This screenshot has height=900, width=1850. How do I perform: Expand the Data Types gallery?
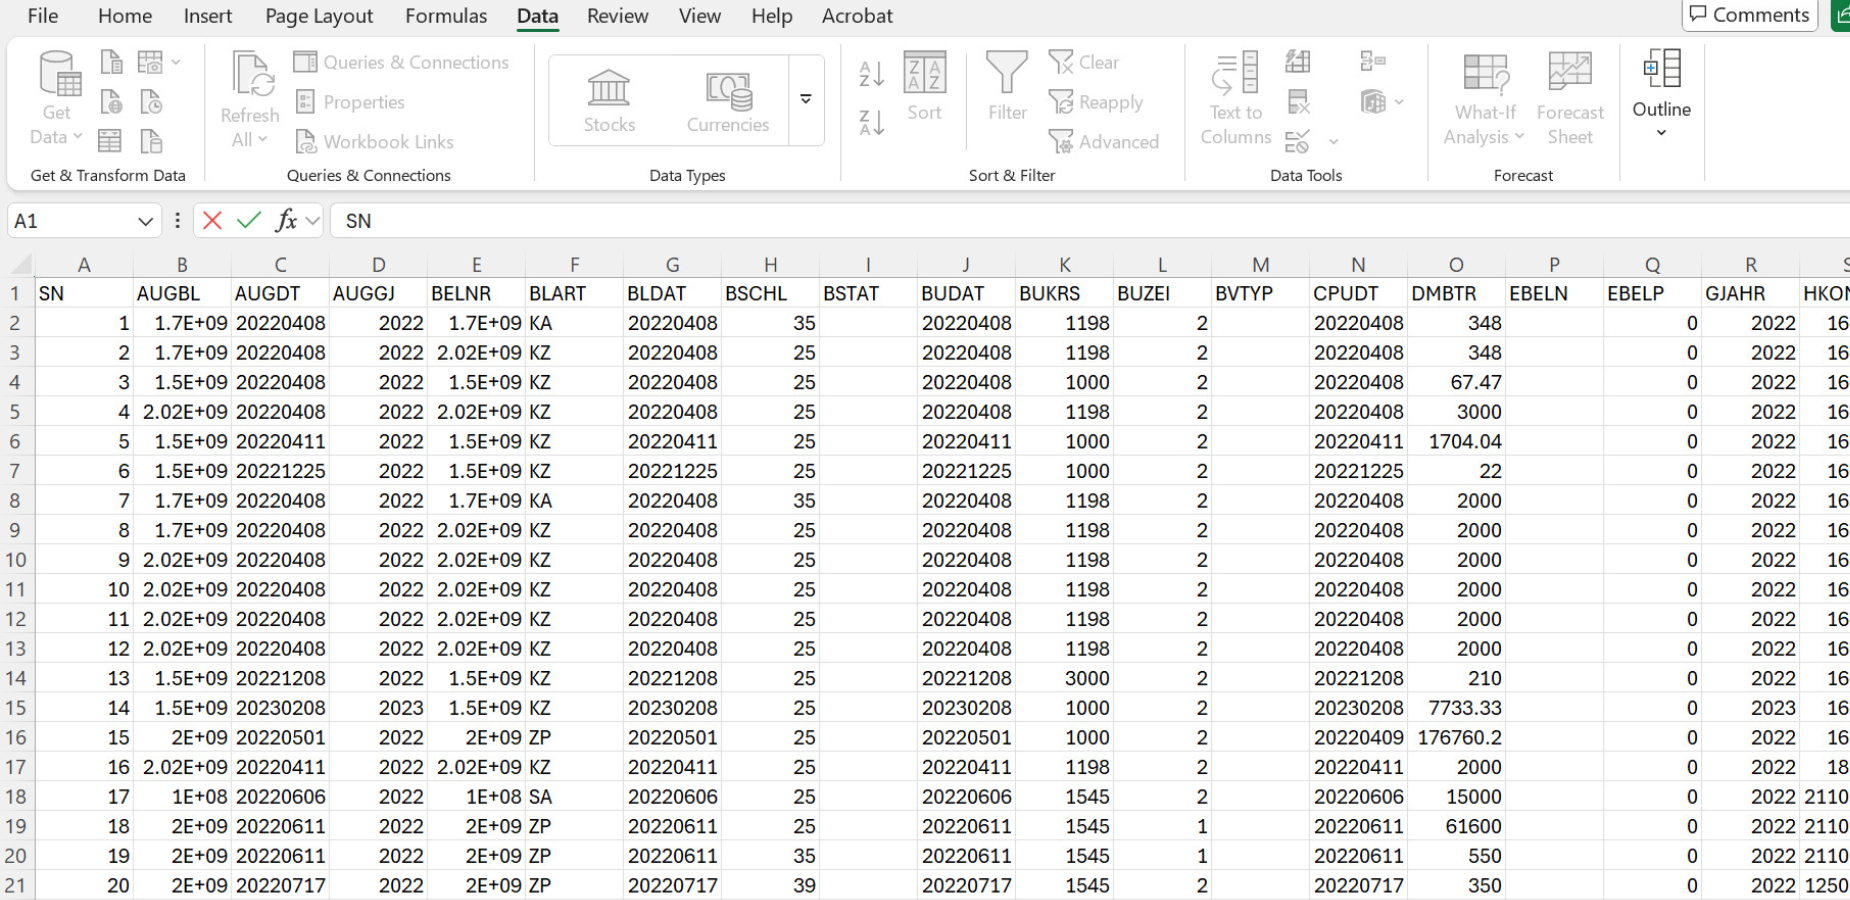pos(806,99)
